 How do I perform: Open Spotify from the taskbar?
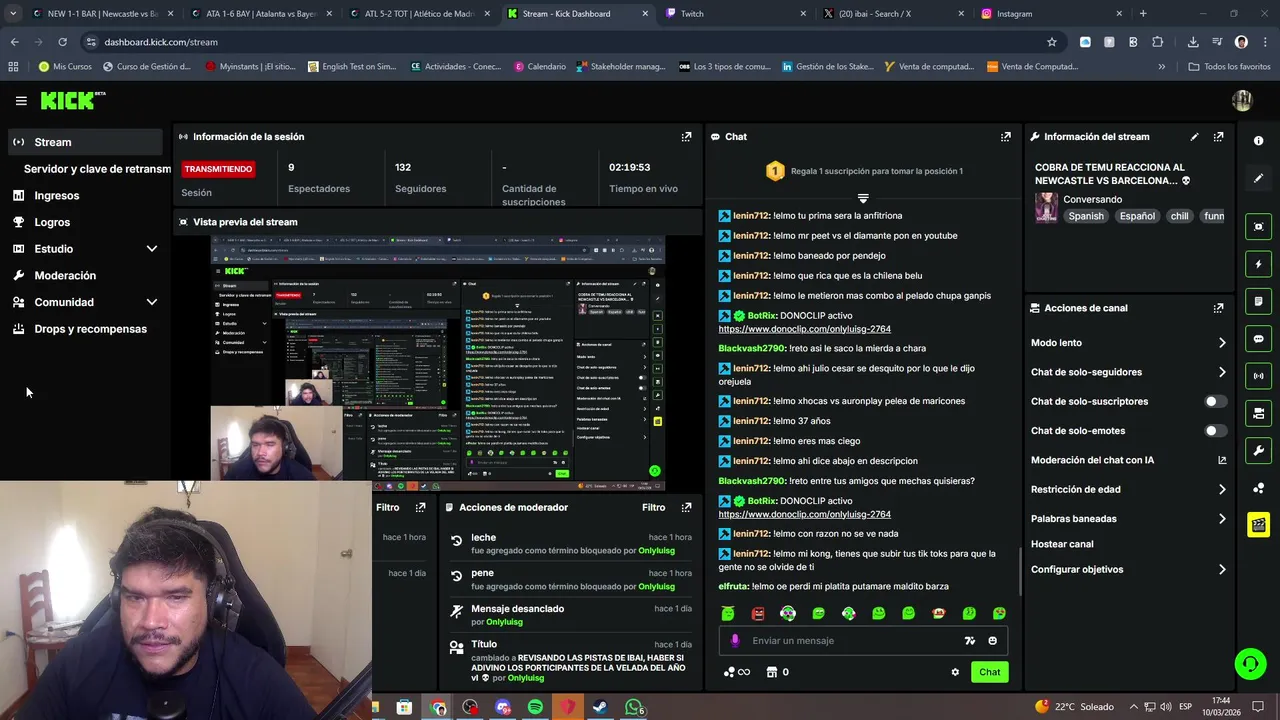535,707
